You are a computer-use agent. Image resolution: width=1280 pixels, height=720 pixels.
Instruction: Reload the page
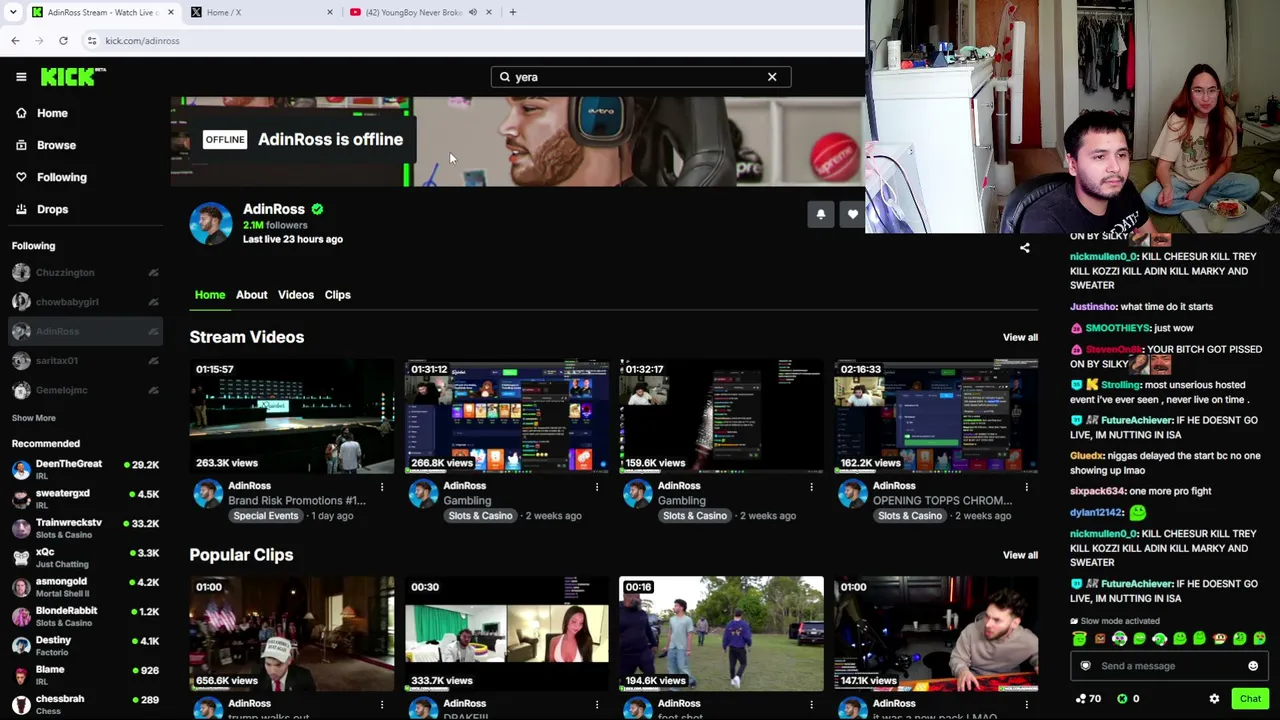pos(63,41)
